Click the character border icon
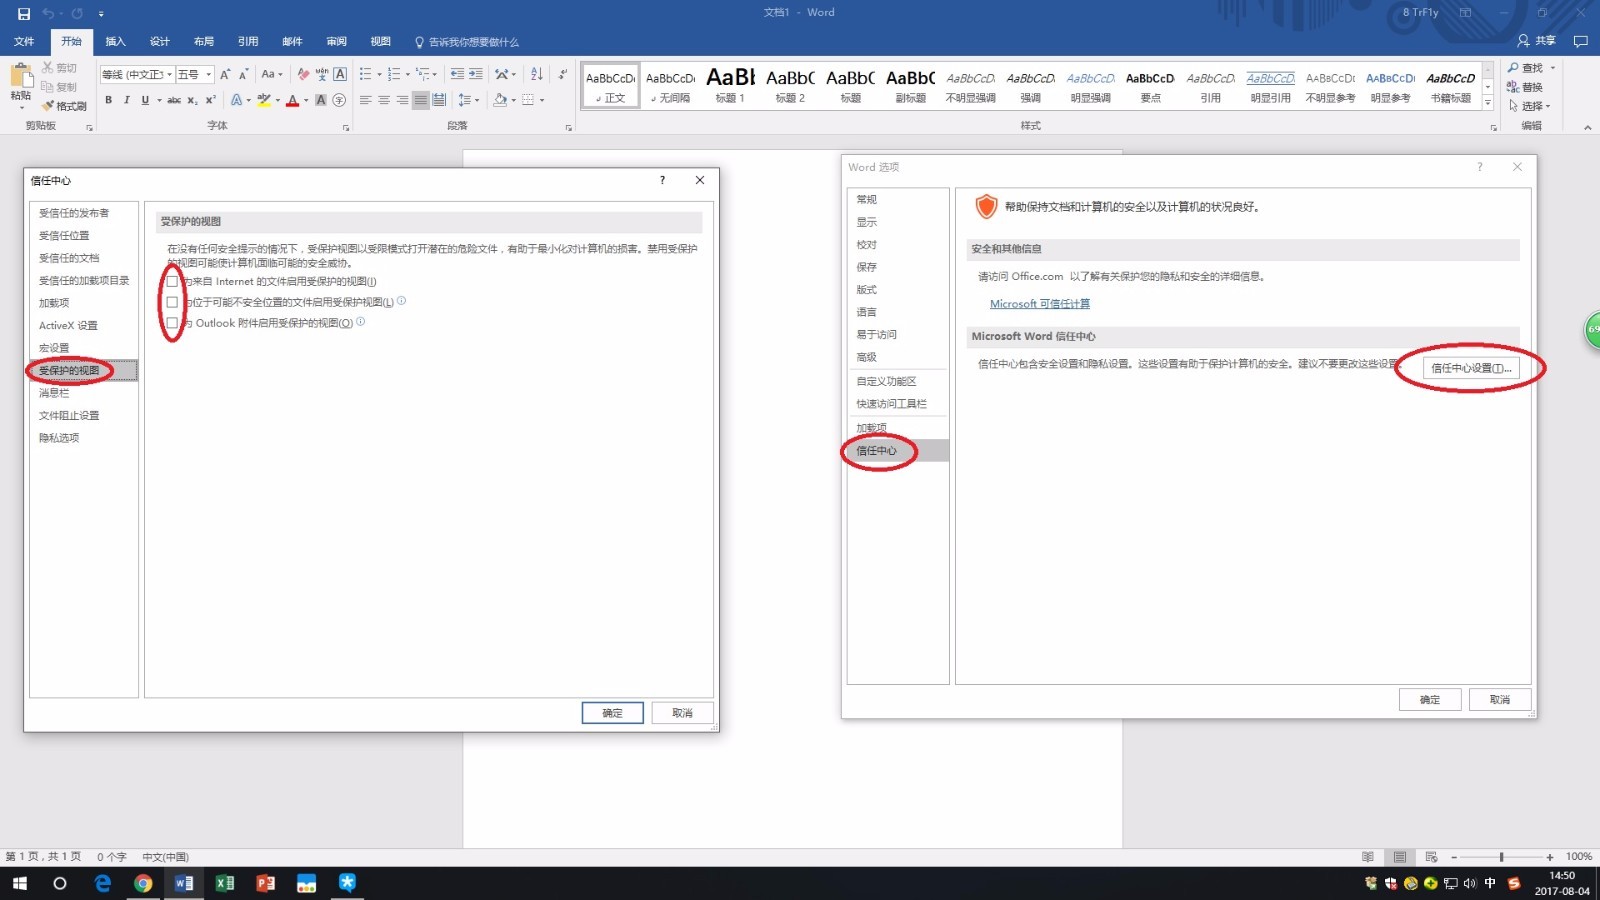This screenshot has width=1600, height=900. pos(340,74)
